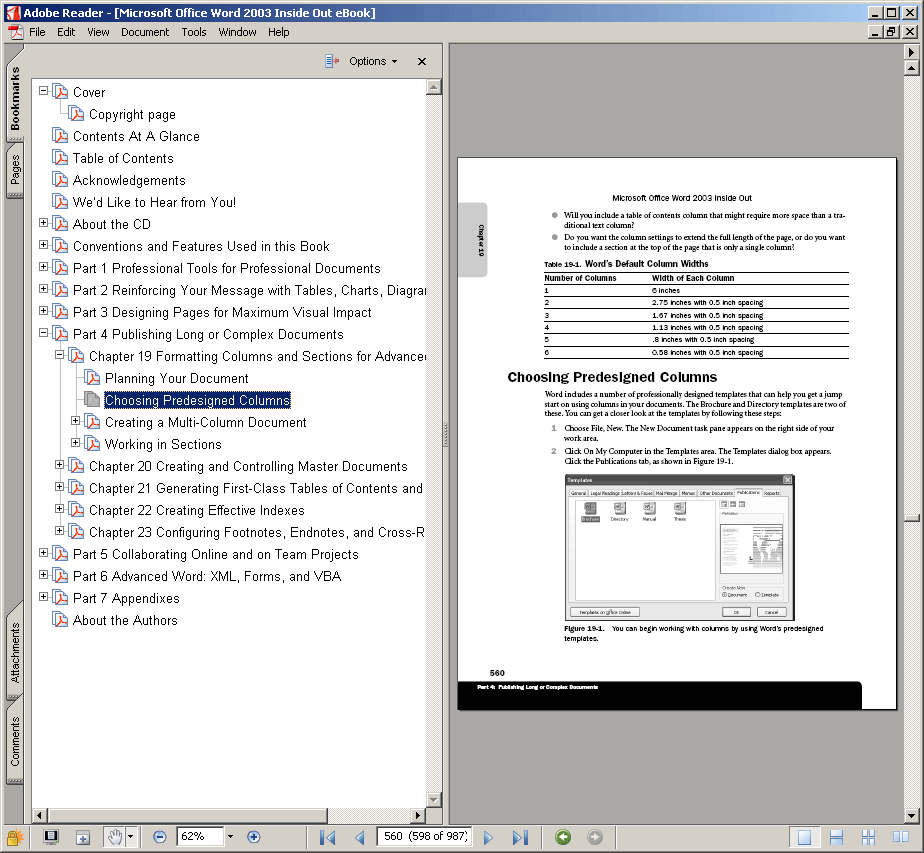This screenshot has width=924, height=853.
Task: Click the document vertical scrollbar thumb
Action: (x=911, y=517)
